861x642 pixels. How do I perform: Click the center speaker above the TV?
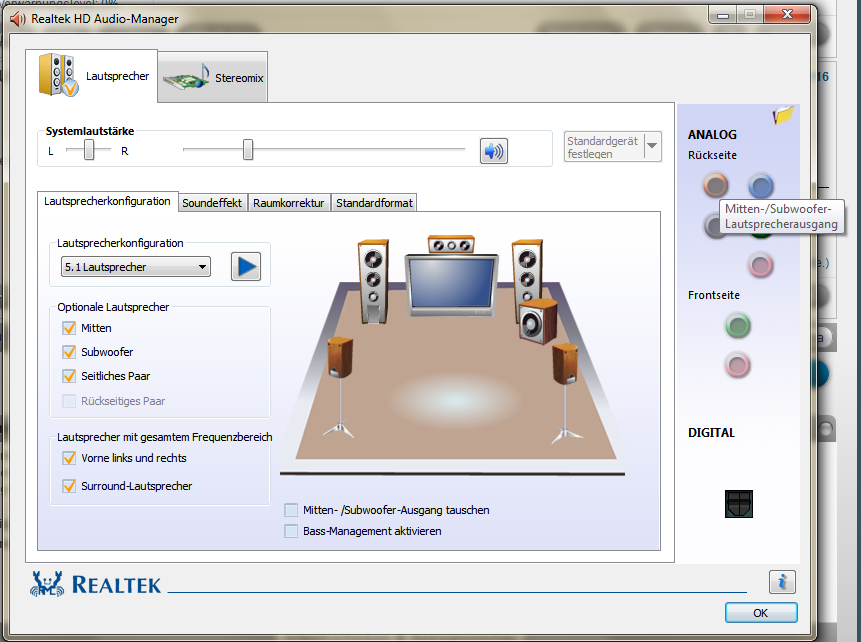449,244
